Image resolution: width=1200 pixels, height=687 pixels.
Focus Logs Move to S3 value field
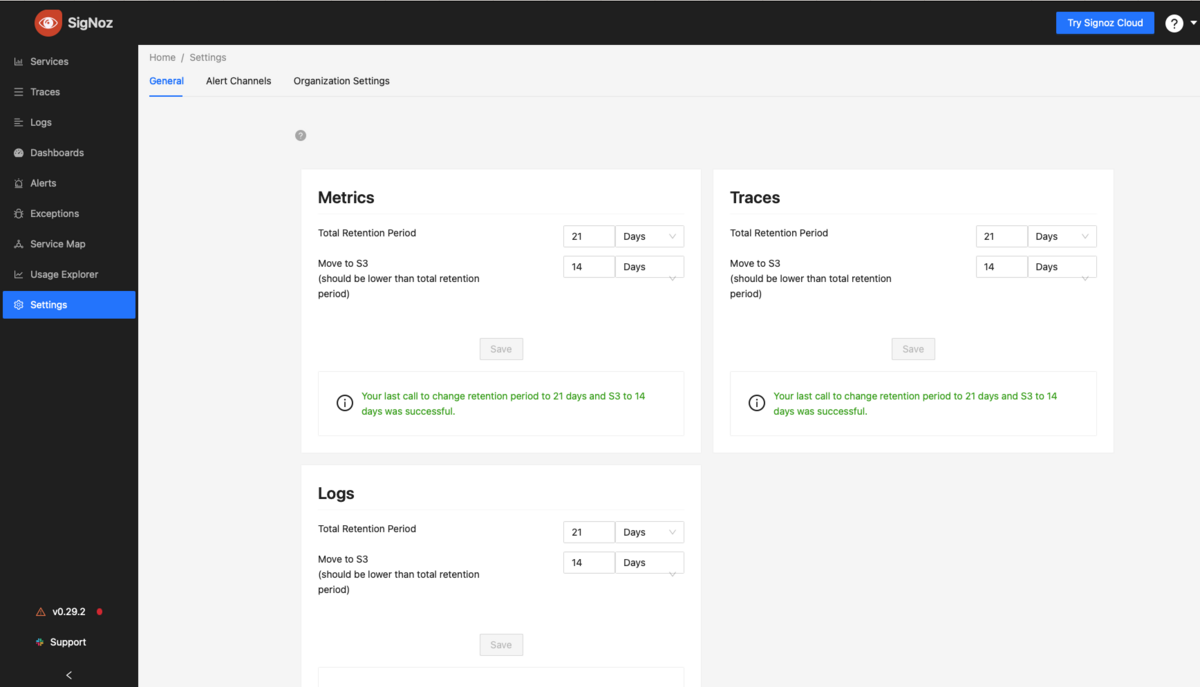click(589, 563)
